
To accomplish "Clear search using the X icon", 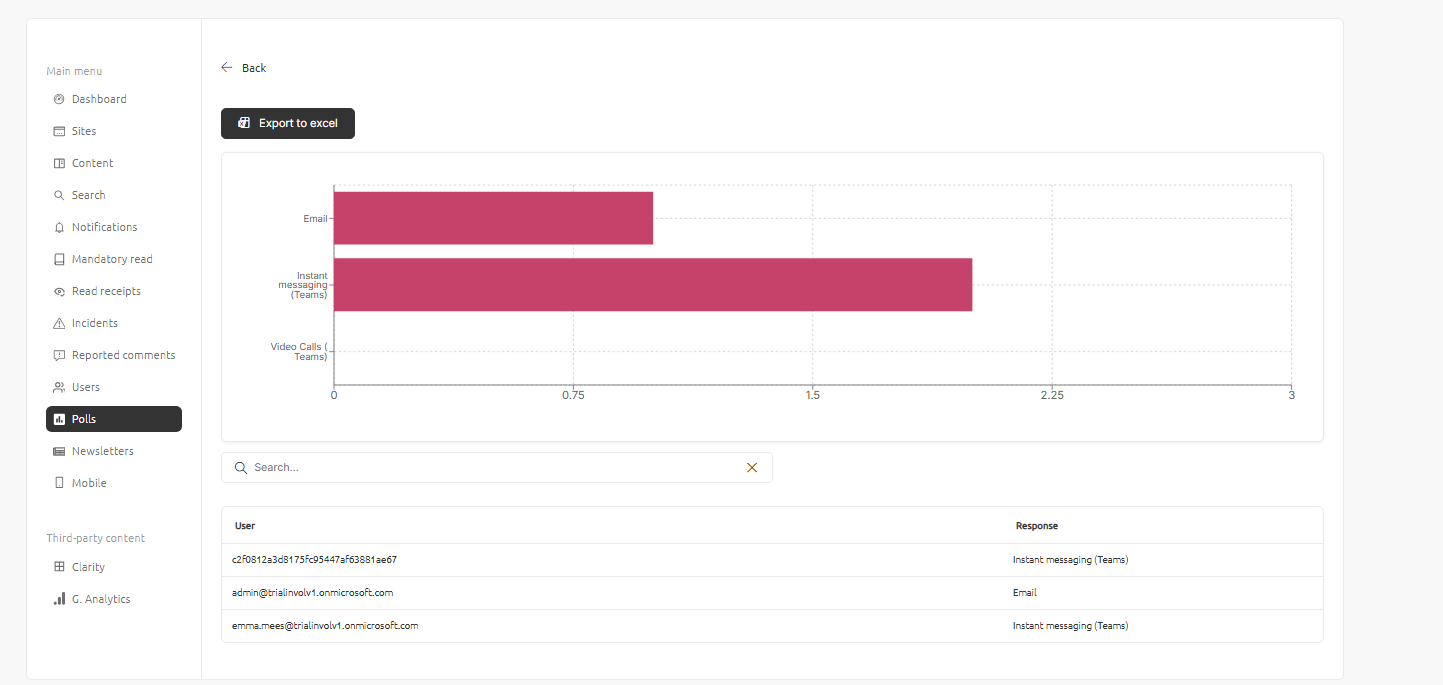I will click(x=752, y=467).
